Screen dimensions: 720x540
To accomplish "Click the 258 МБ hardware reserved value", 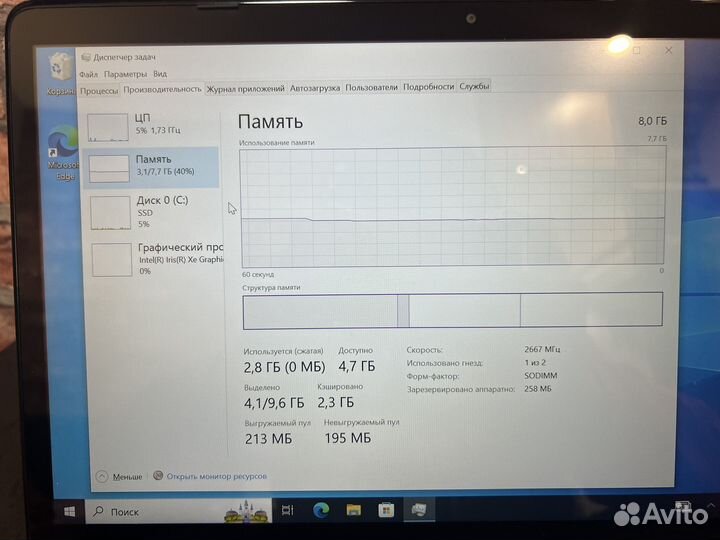I will [x=538, y=388].
